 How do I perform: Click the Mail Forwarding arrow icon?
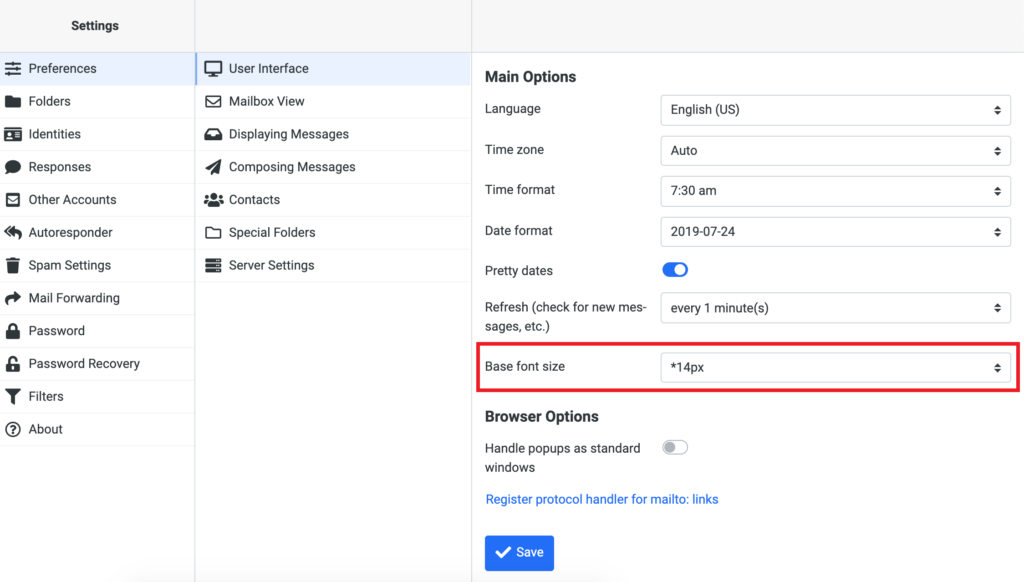coord(13,298)
